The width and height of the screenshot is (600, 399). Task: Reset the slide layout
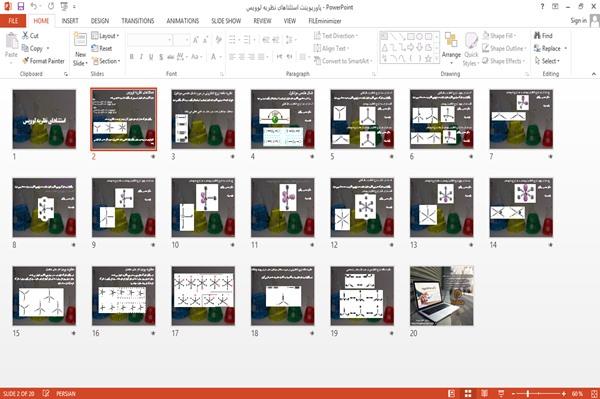coord(102,48)
